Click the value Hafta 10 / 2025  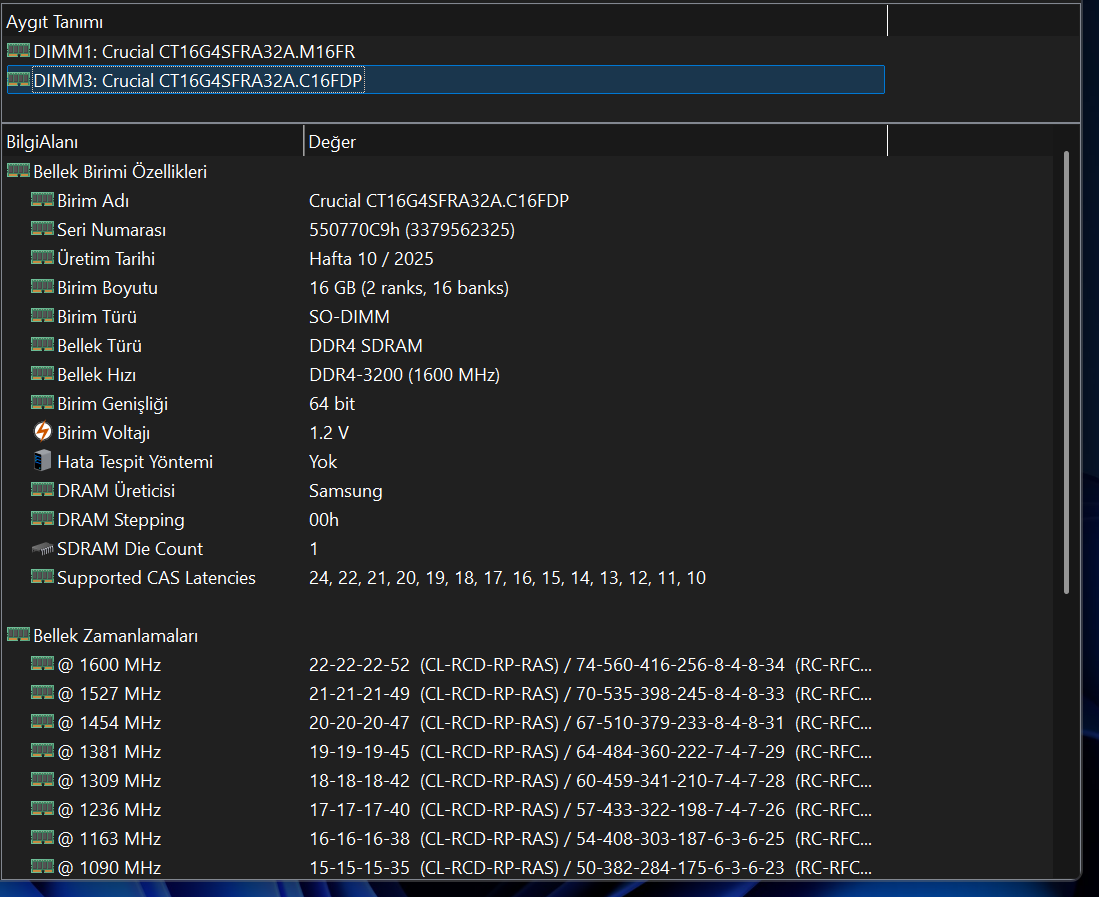[x=371, y=259]
